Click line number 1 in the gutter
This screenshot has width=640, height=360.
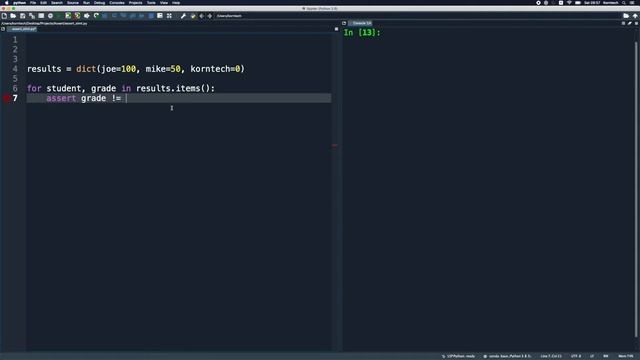[15, 40]
